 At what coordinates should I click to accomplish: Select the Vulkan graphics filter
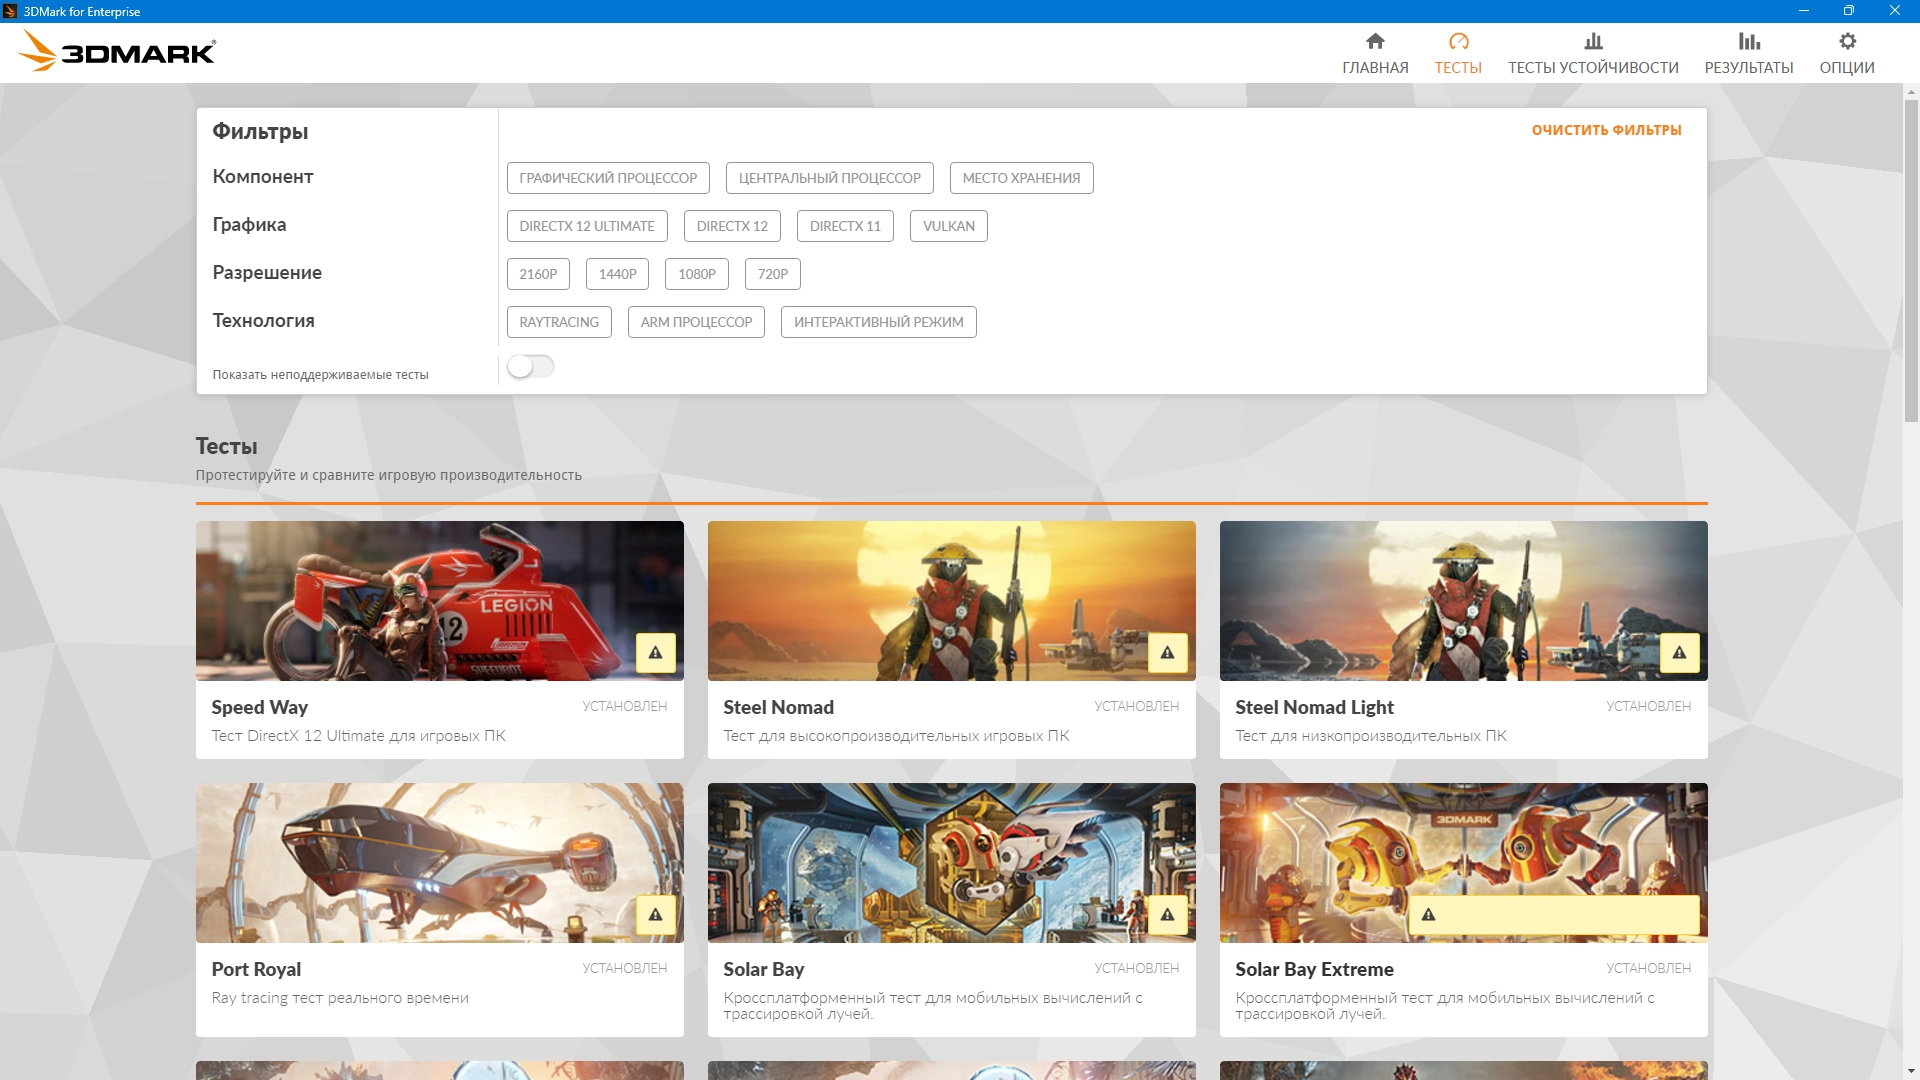click(x=948, y=226)
